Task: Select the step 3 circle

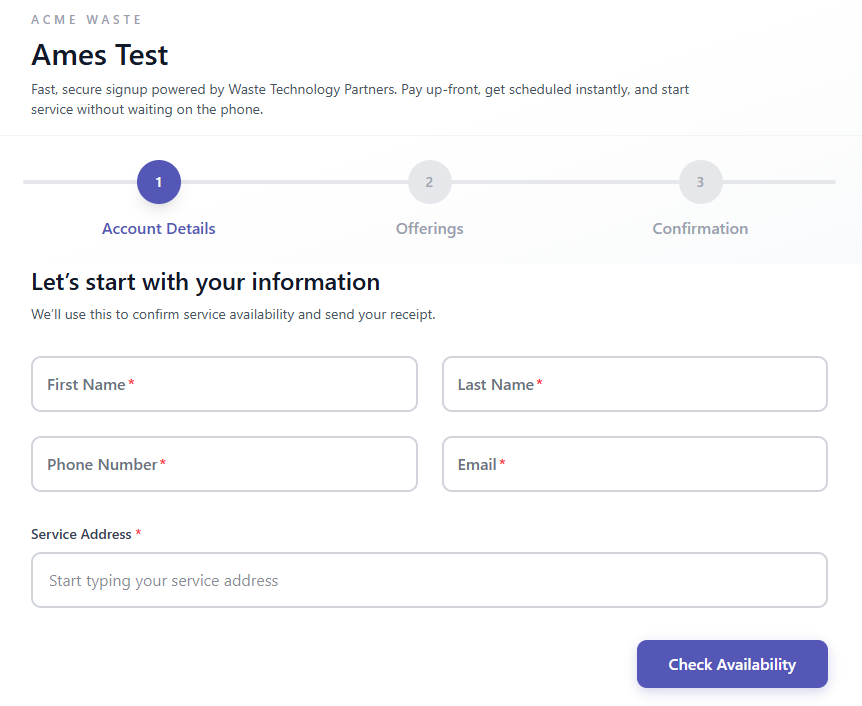Action: [x=700, y=182]
